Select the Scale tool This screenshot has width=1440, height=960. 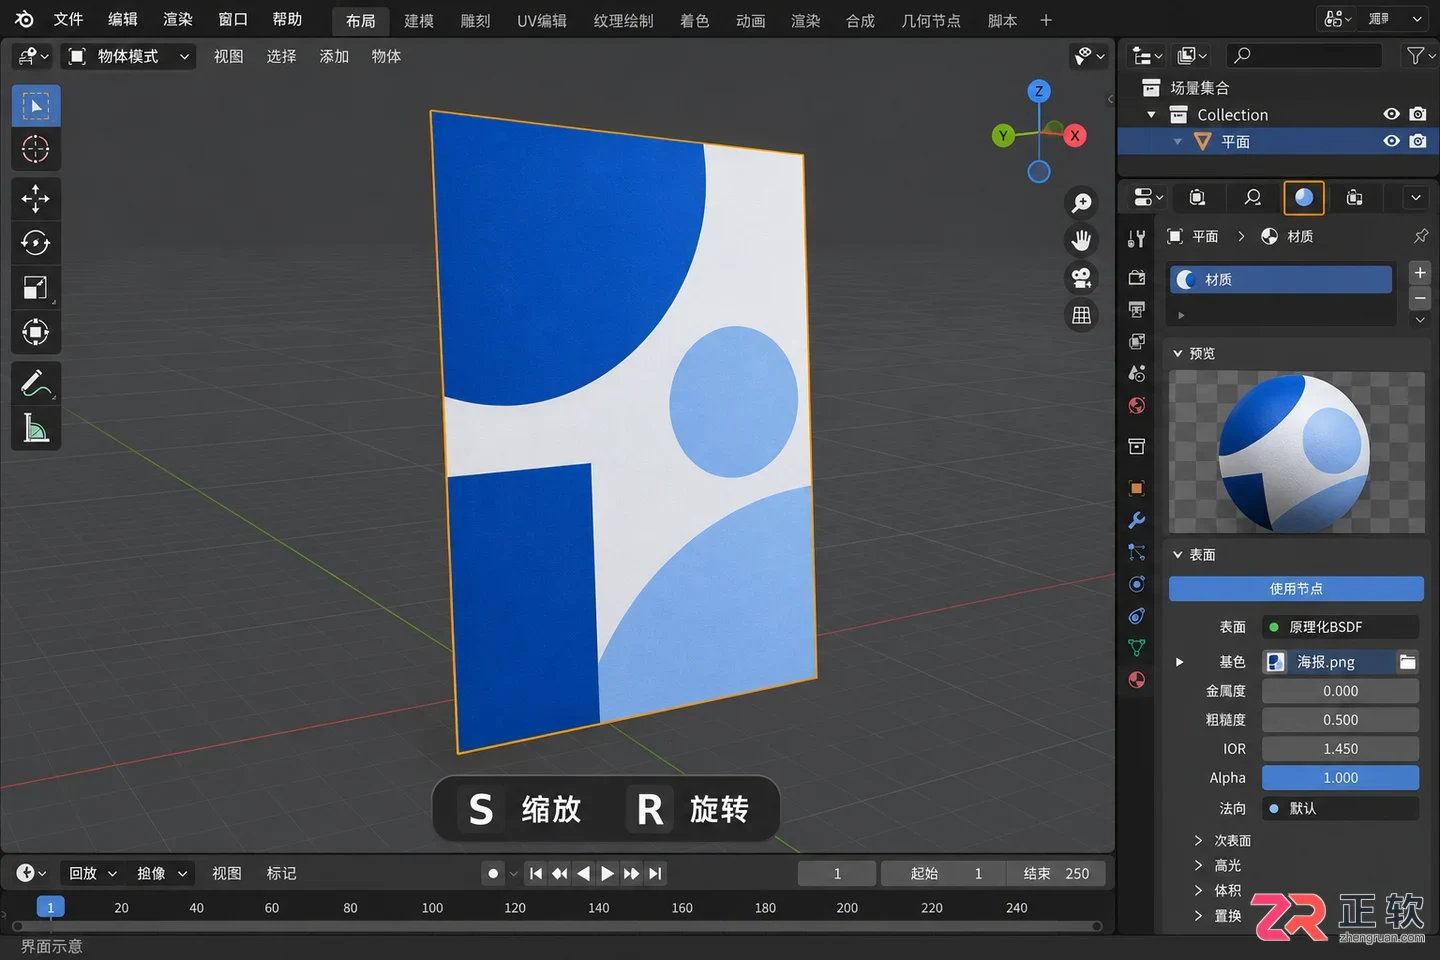36,288
